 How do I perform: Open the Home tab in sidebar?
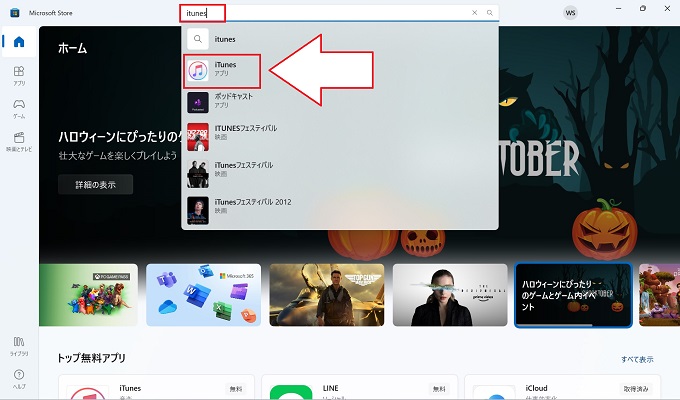tap(19, 42)
